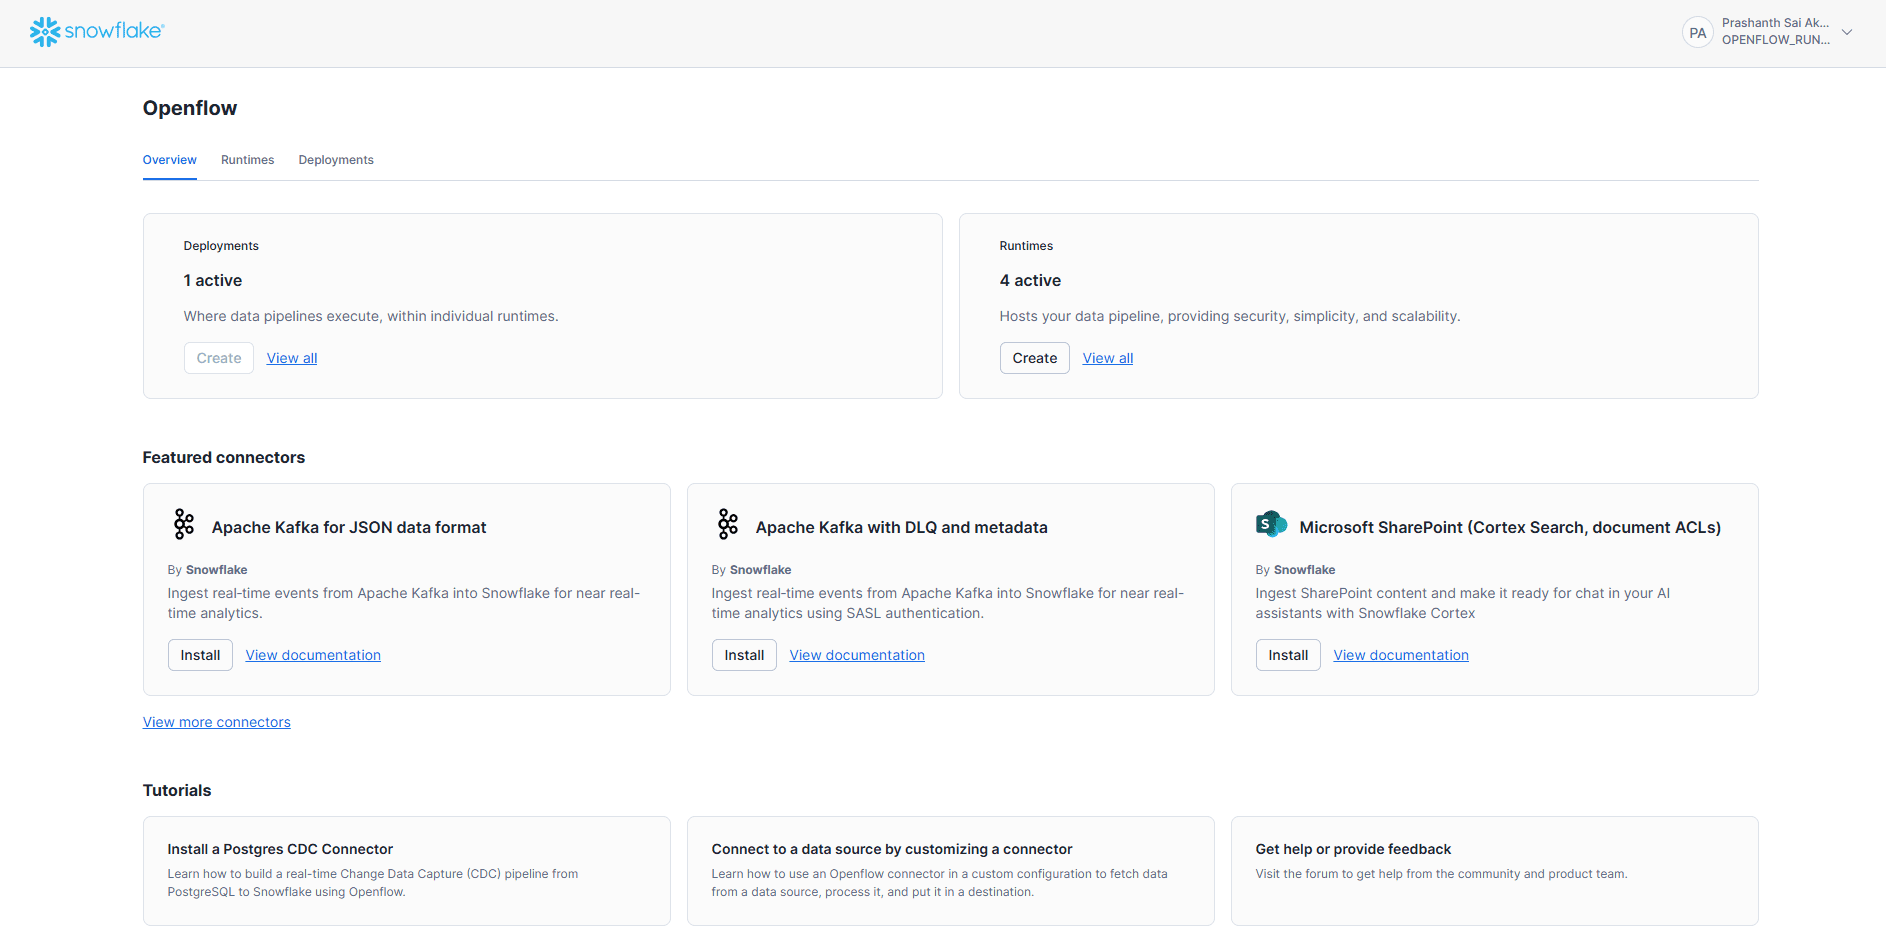Open View all for Deployments
Viewport: 1886px width, 933px height.
click(x=292, y=358)
